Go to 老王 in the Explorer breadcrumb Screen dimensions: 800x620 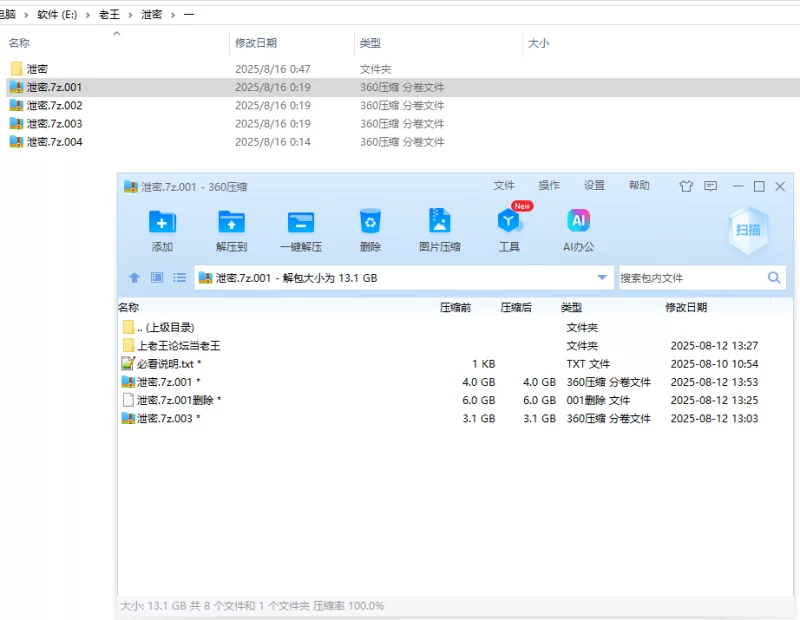tap(109, 15)
